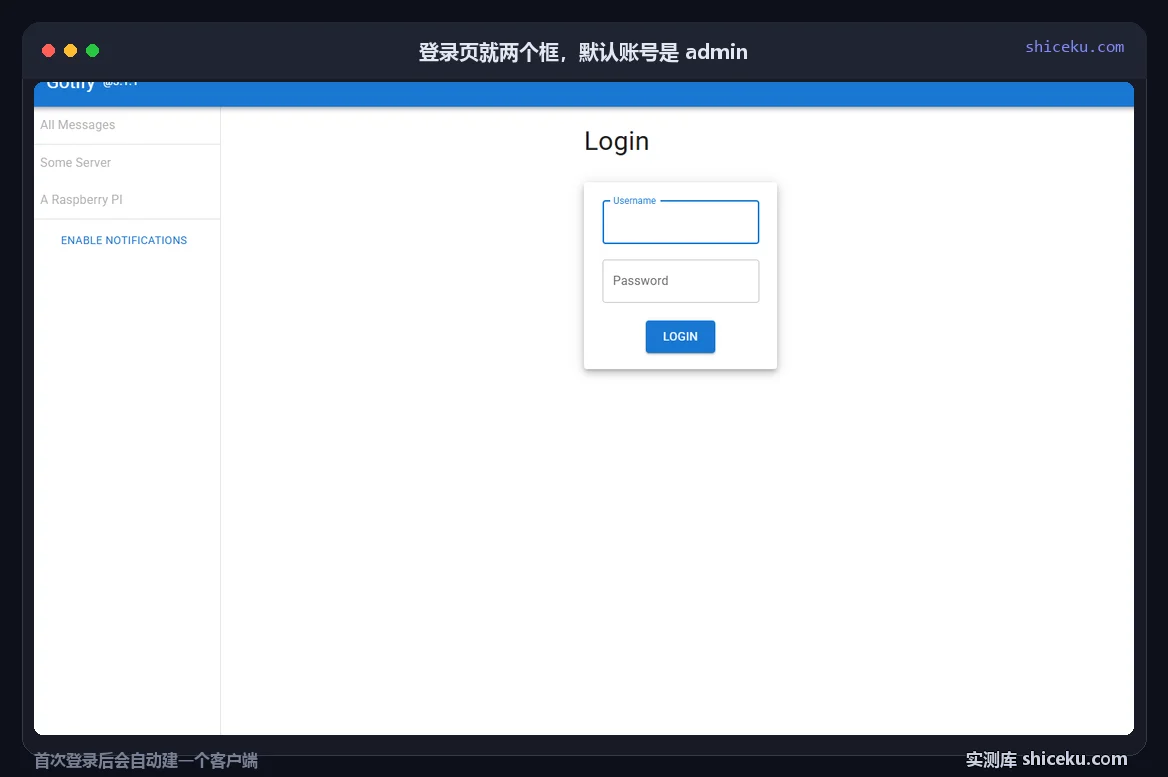This screenshot has width=1168, height=777.
Task: Click ENABLE NOTIFICATIONS in the sidebar
Action: 124,240
